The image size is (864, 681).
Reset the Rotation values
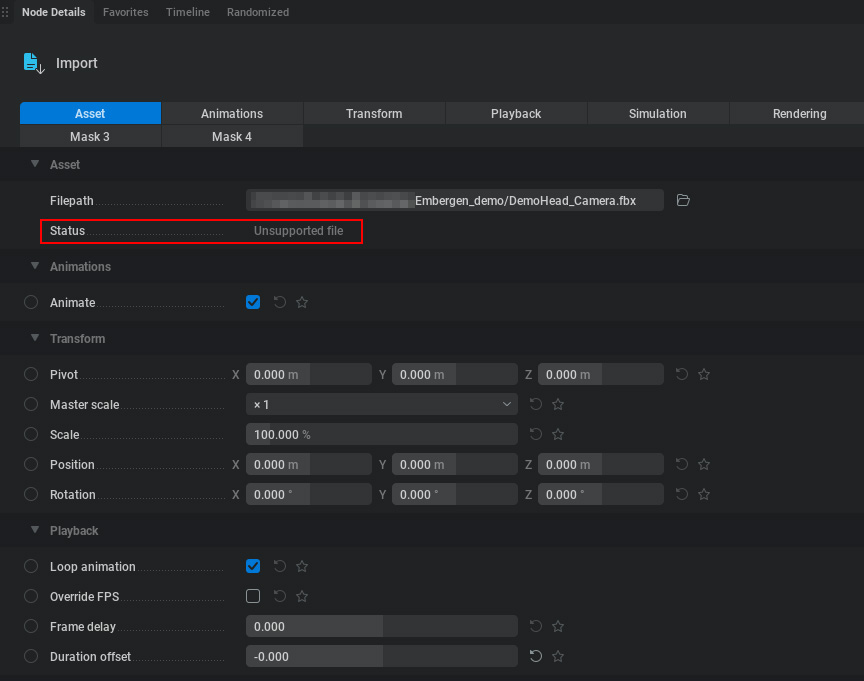[682, 495]
